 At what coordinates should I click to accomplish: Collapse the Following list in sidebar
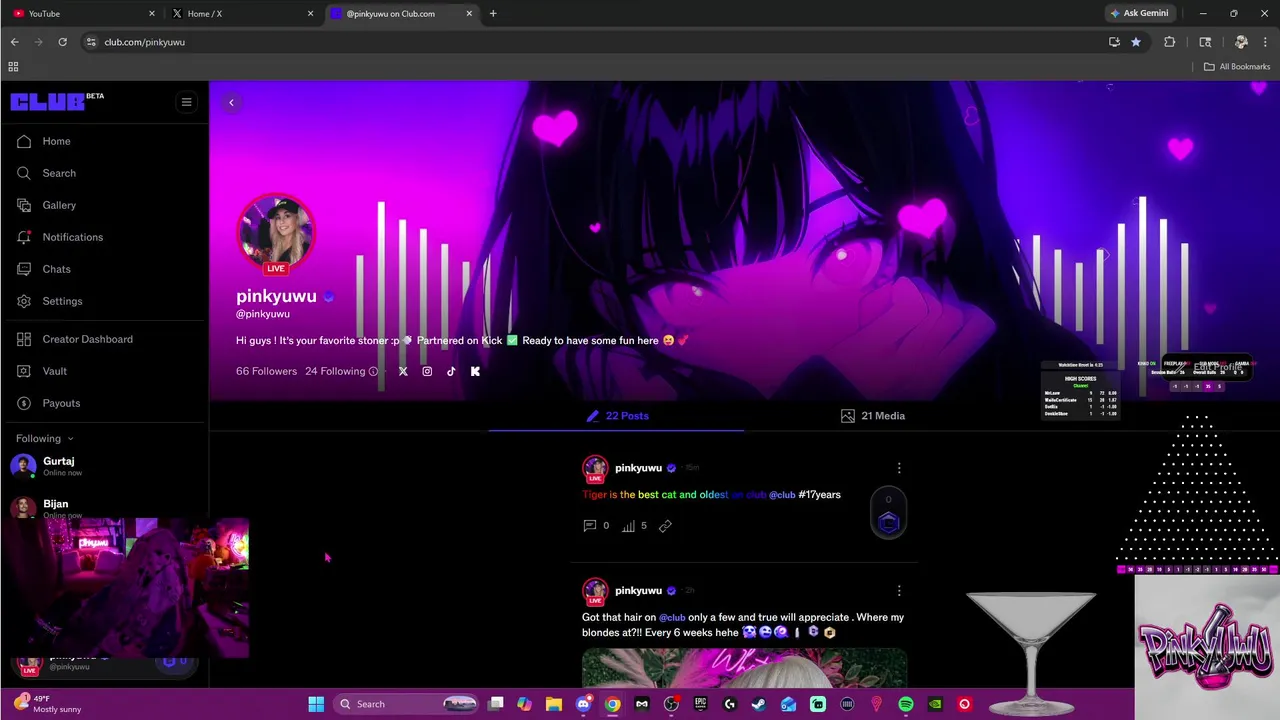[x=44, y=438]
